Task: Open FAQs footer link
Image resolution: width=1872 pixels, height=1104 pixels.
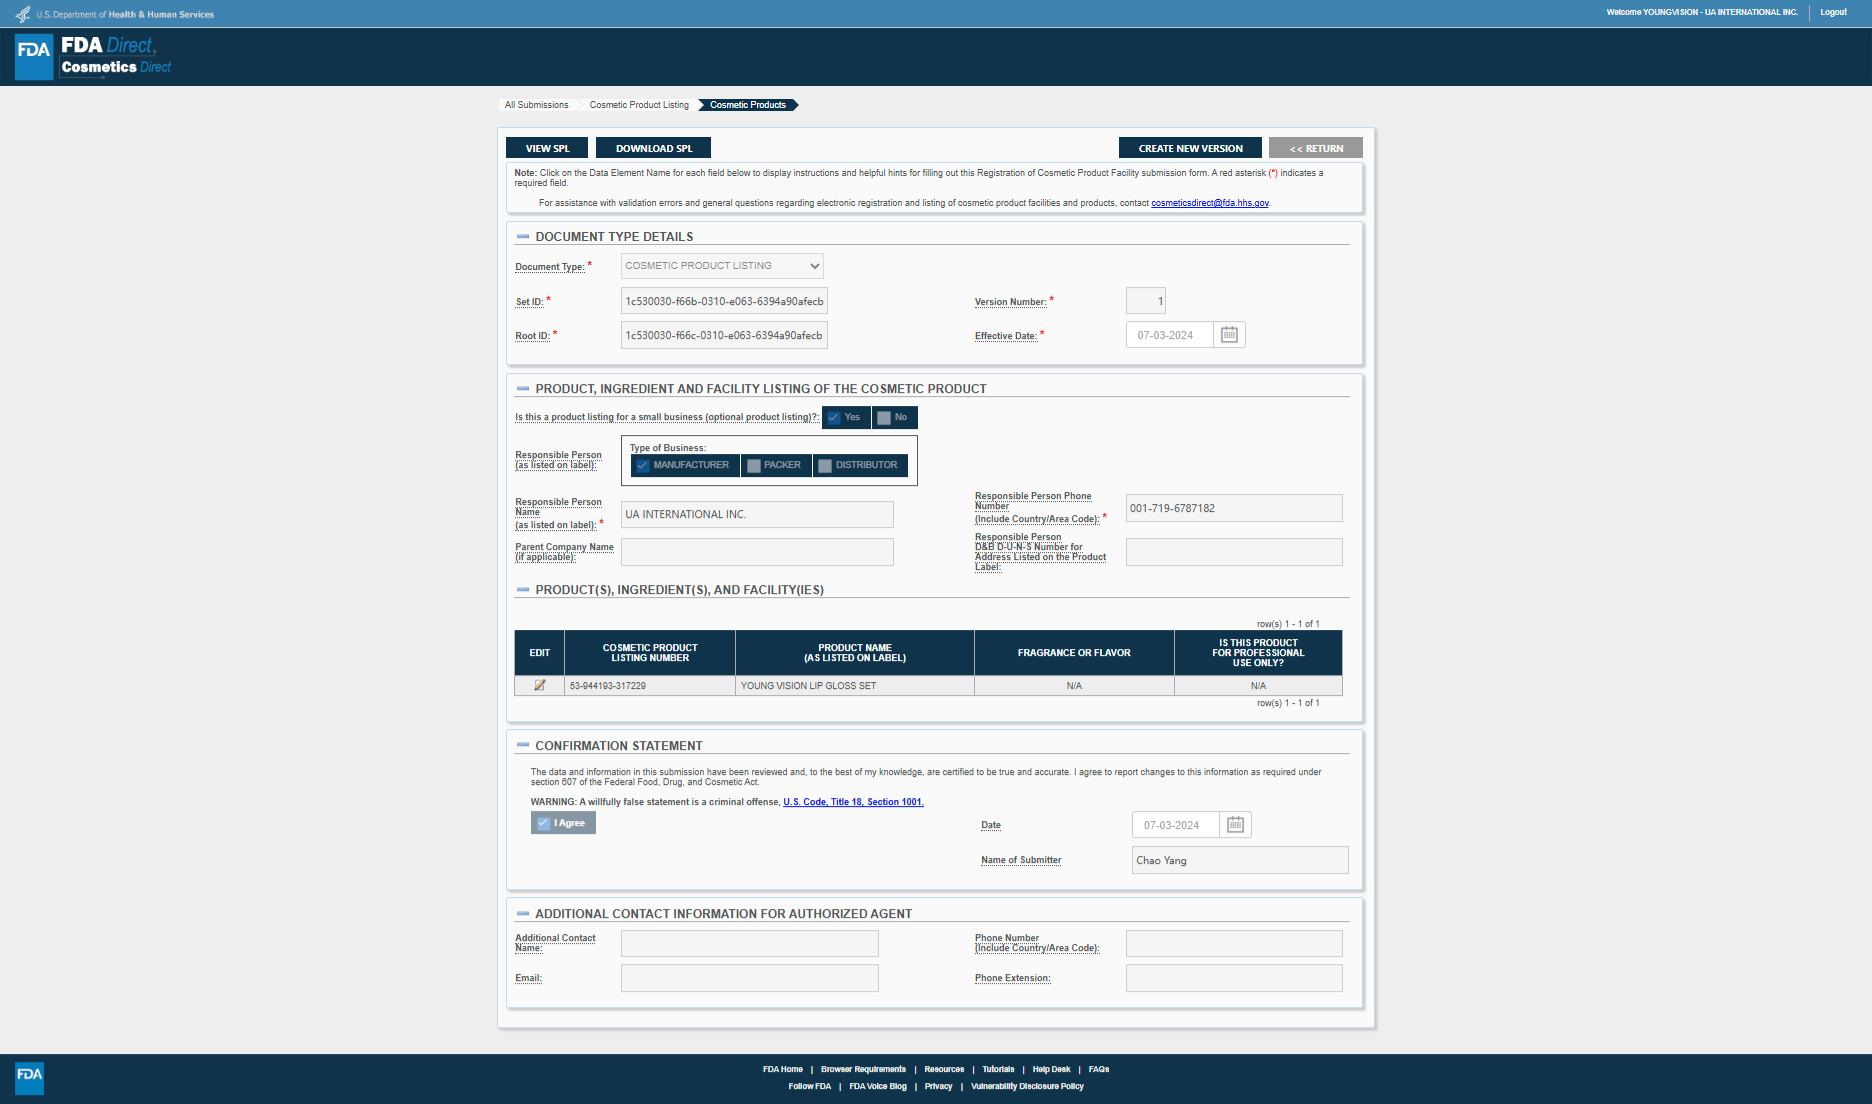Action: [x=1098, y=1070]
